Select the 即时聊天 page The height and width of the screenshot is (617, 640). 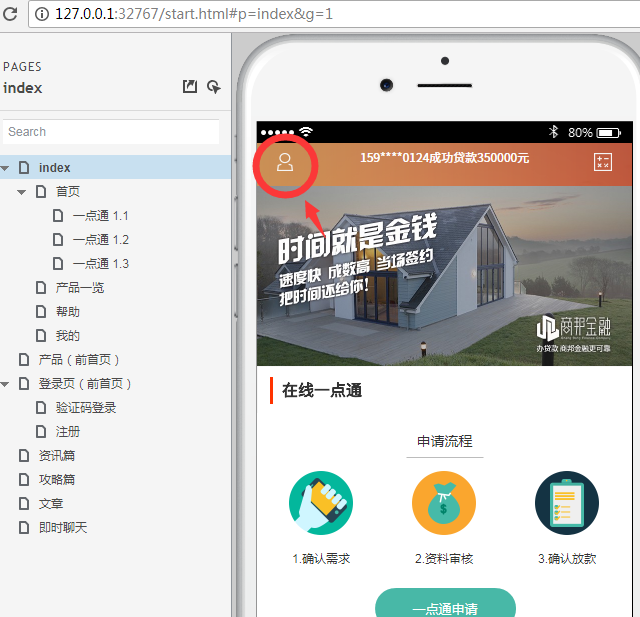[63, 528]
